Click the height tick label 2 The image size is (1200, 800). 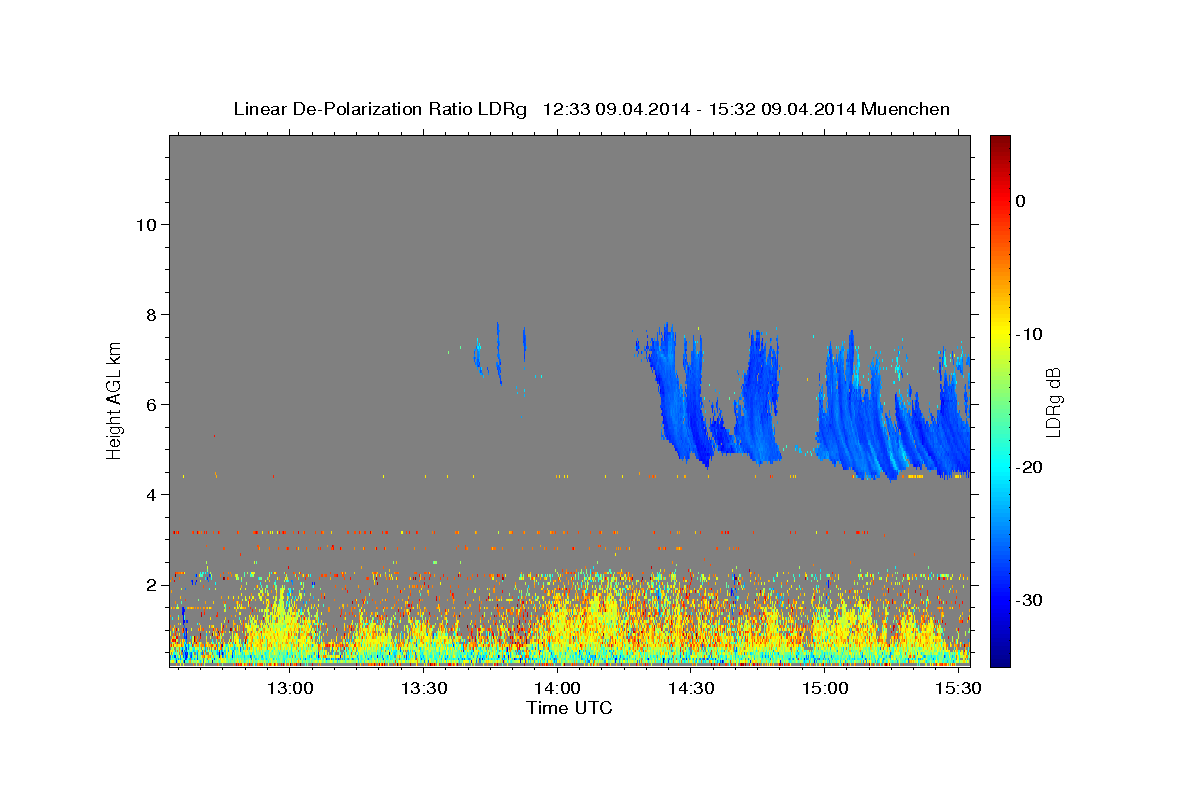(152, 584)
